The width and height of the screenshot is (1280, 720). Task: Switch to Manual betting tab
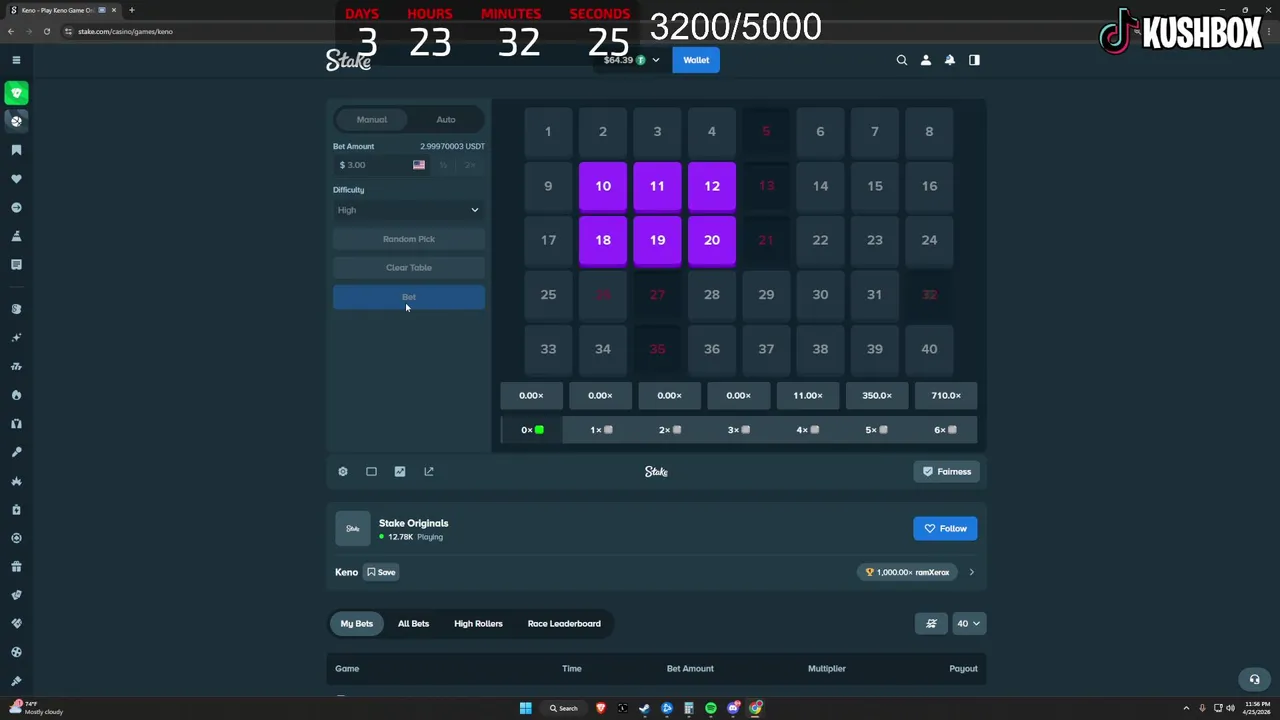click(x=372, y=120)
